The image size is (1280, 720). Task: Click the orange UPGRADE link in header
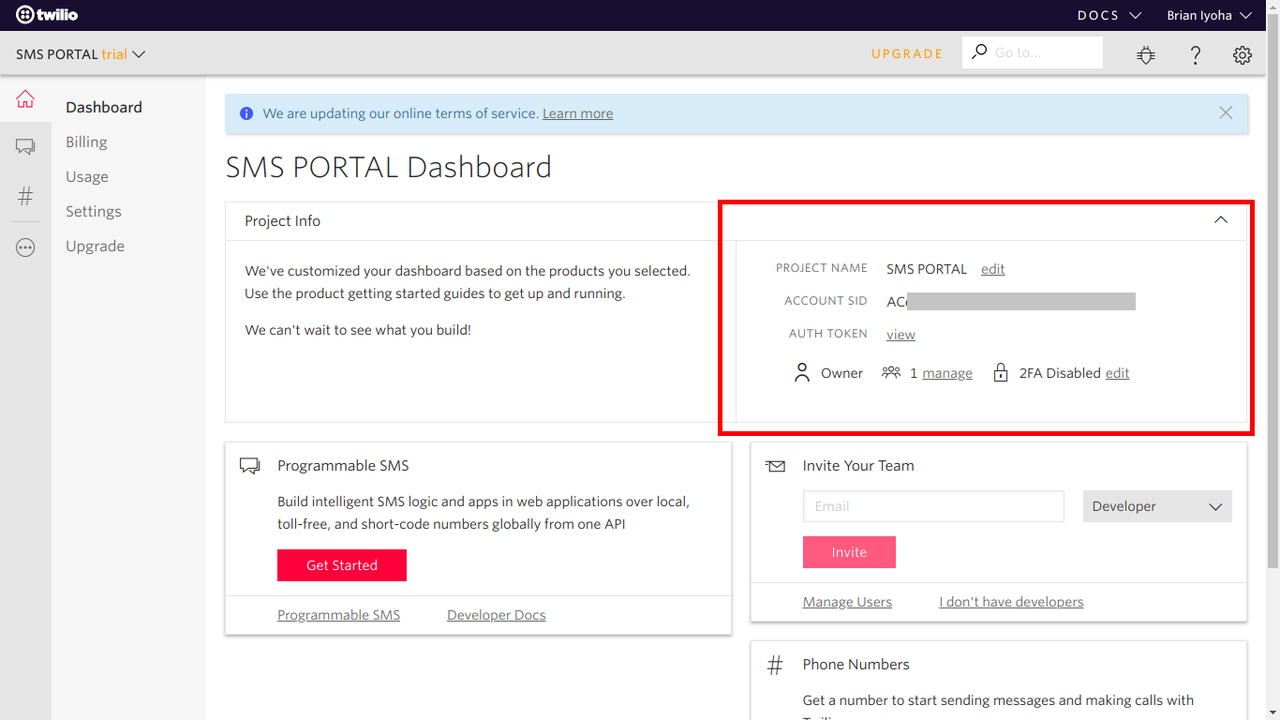coord(907,54)
